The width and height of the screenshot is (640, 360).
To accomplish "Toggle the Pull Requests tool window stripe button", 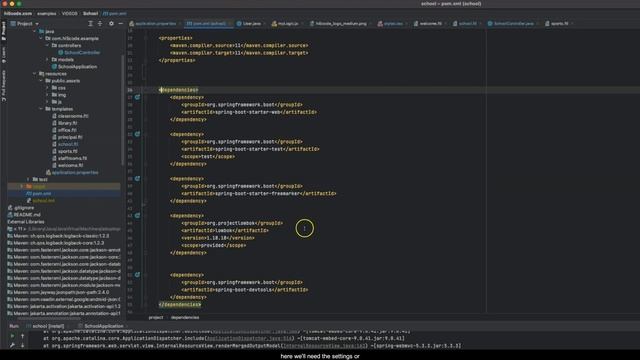I will [4, 86].
